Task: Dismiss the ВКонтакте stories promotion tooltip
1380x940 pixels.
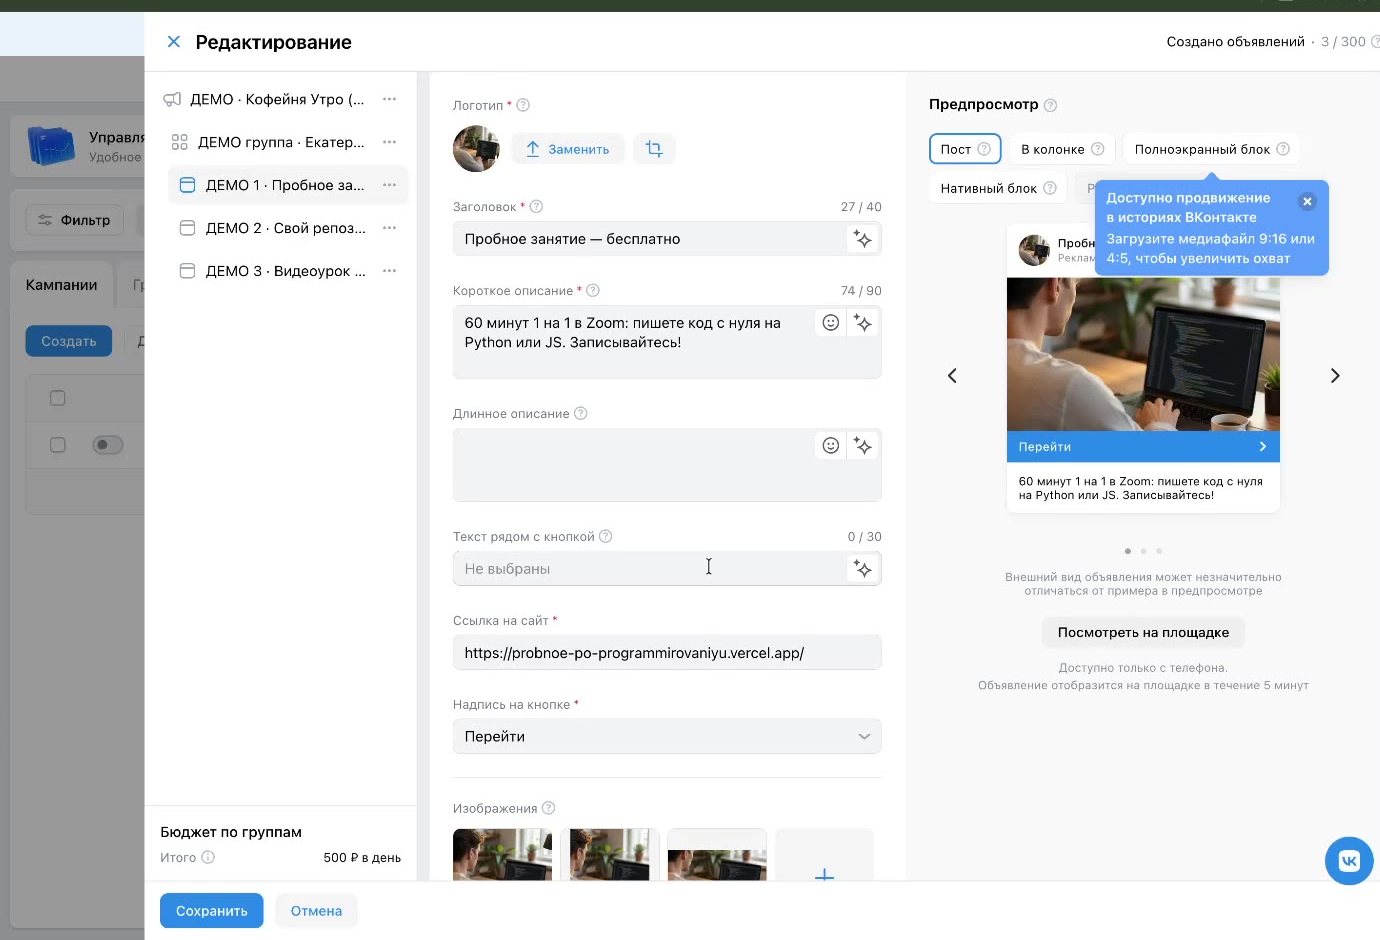Action: (x=1307, y=201)
